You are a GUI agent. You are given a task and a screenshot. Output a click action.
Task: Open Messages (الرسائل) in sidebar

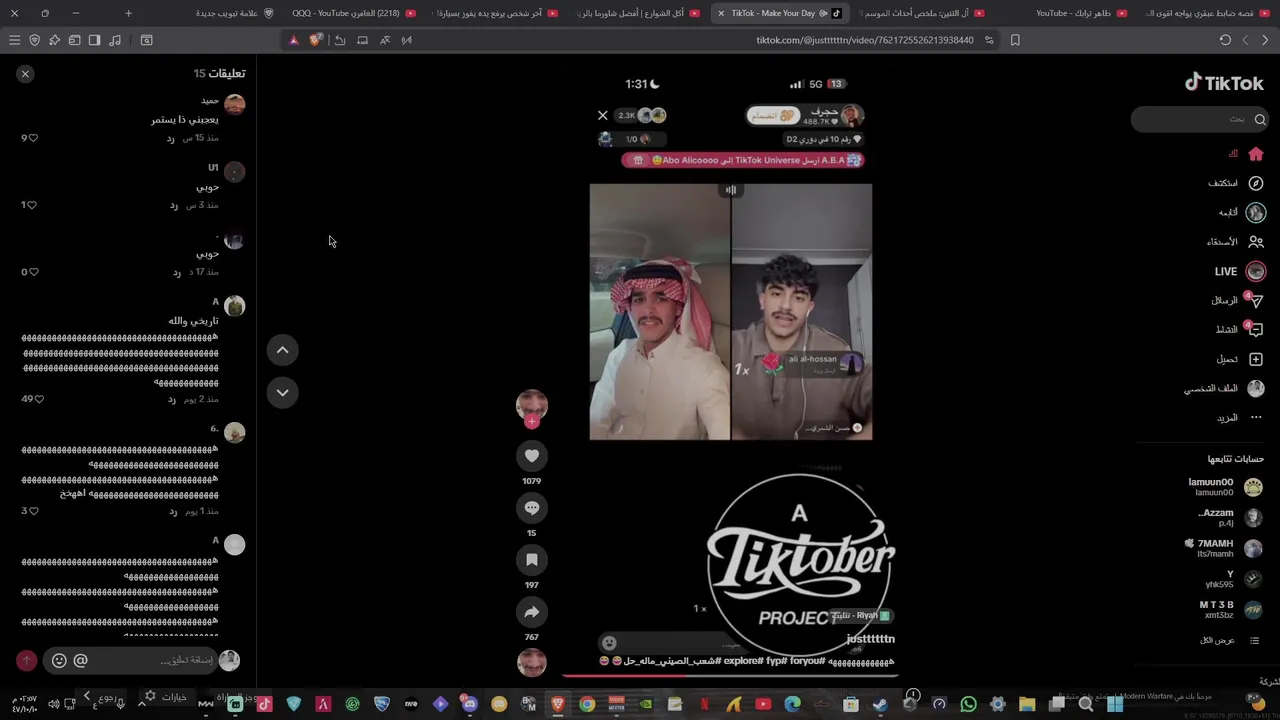pyautogui.click(x=1238, y=300)
